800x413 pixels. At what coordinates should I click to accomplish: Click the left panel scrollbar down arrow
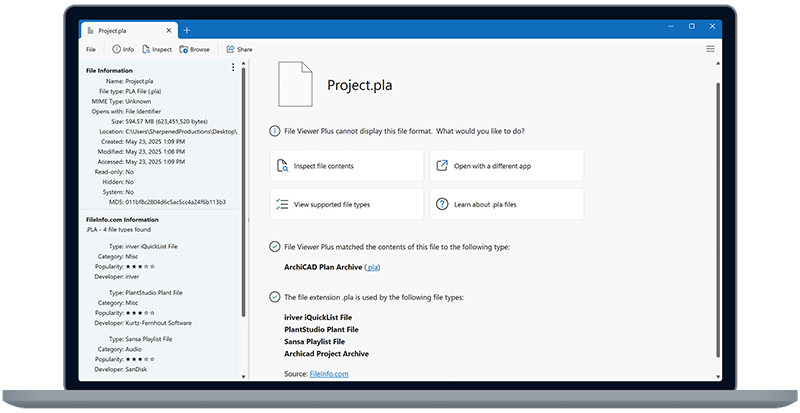(x=243, y=377)
